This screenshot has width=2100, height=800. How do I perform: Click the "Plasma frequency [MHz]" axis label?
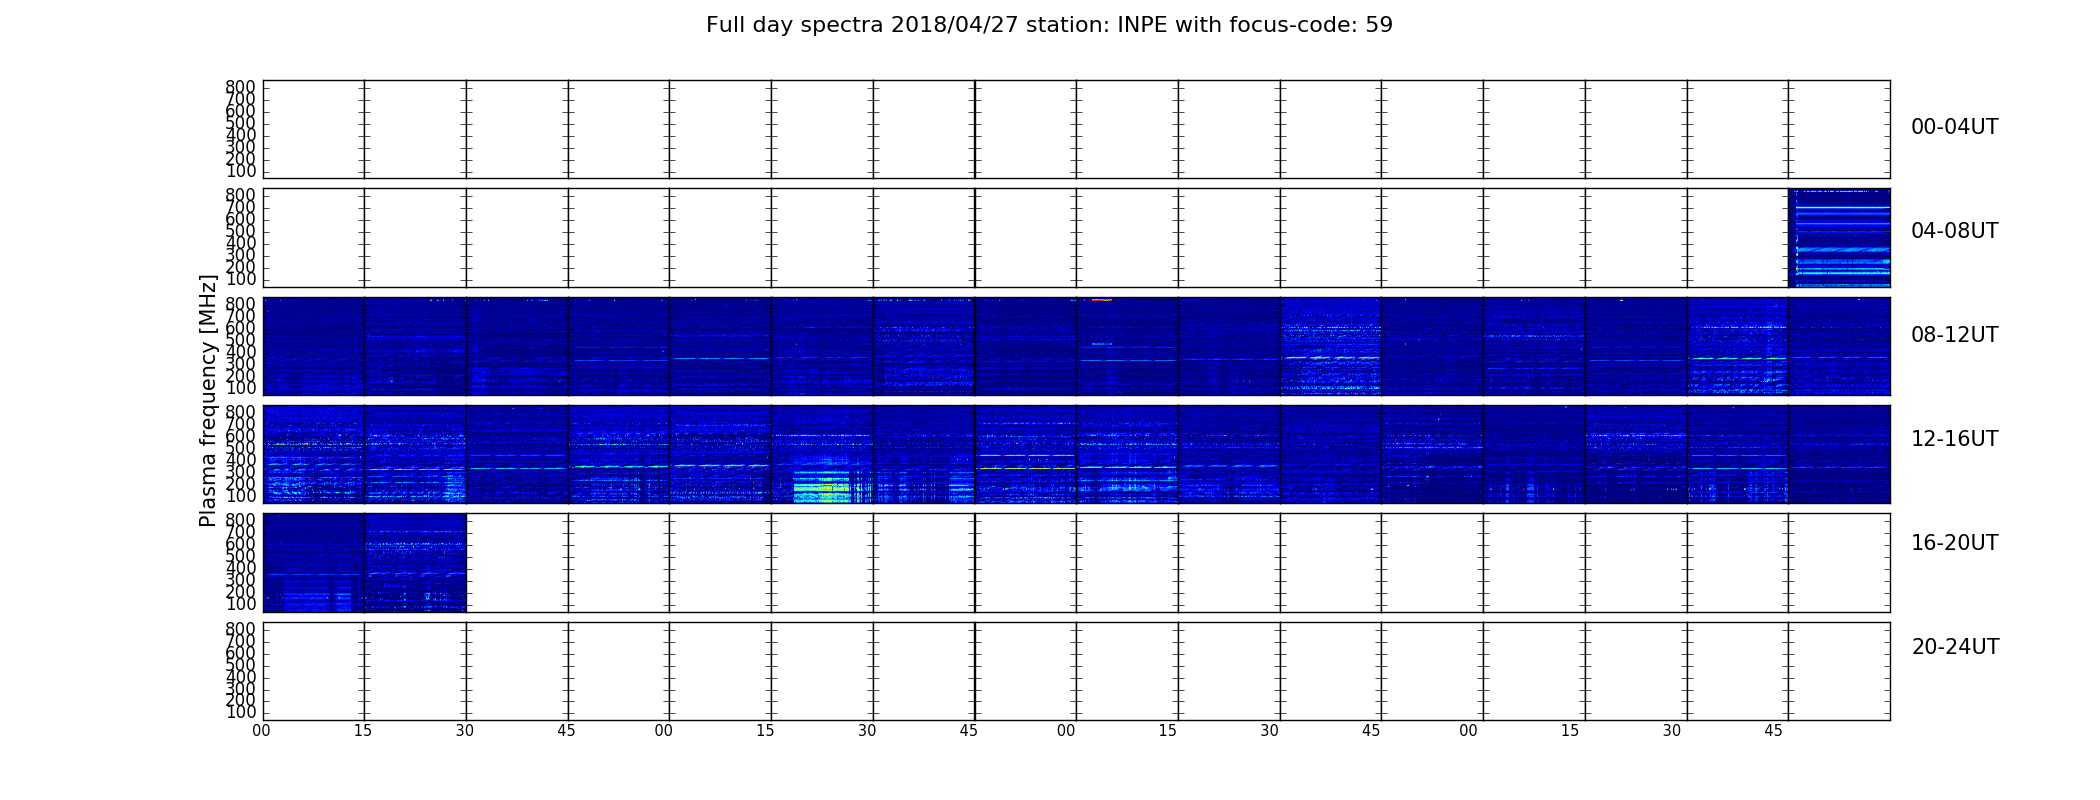(x=208, y=400)
